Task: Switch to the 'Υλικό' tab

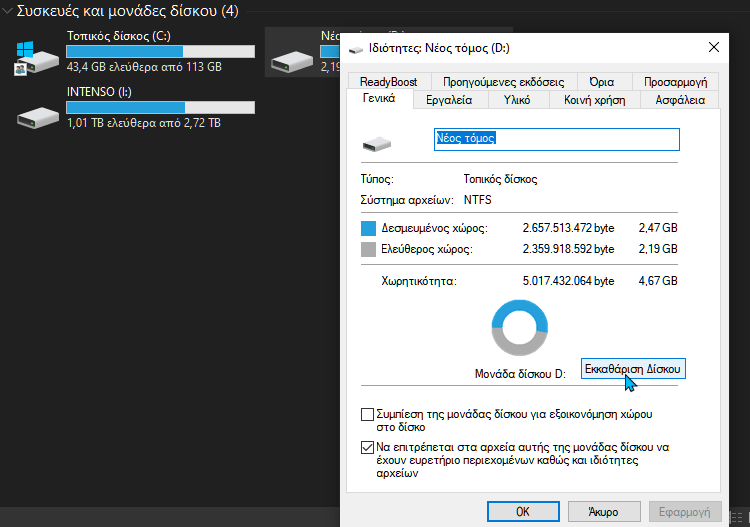Action: (x=517, y=100)
